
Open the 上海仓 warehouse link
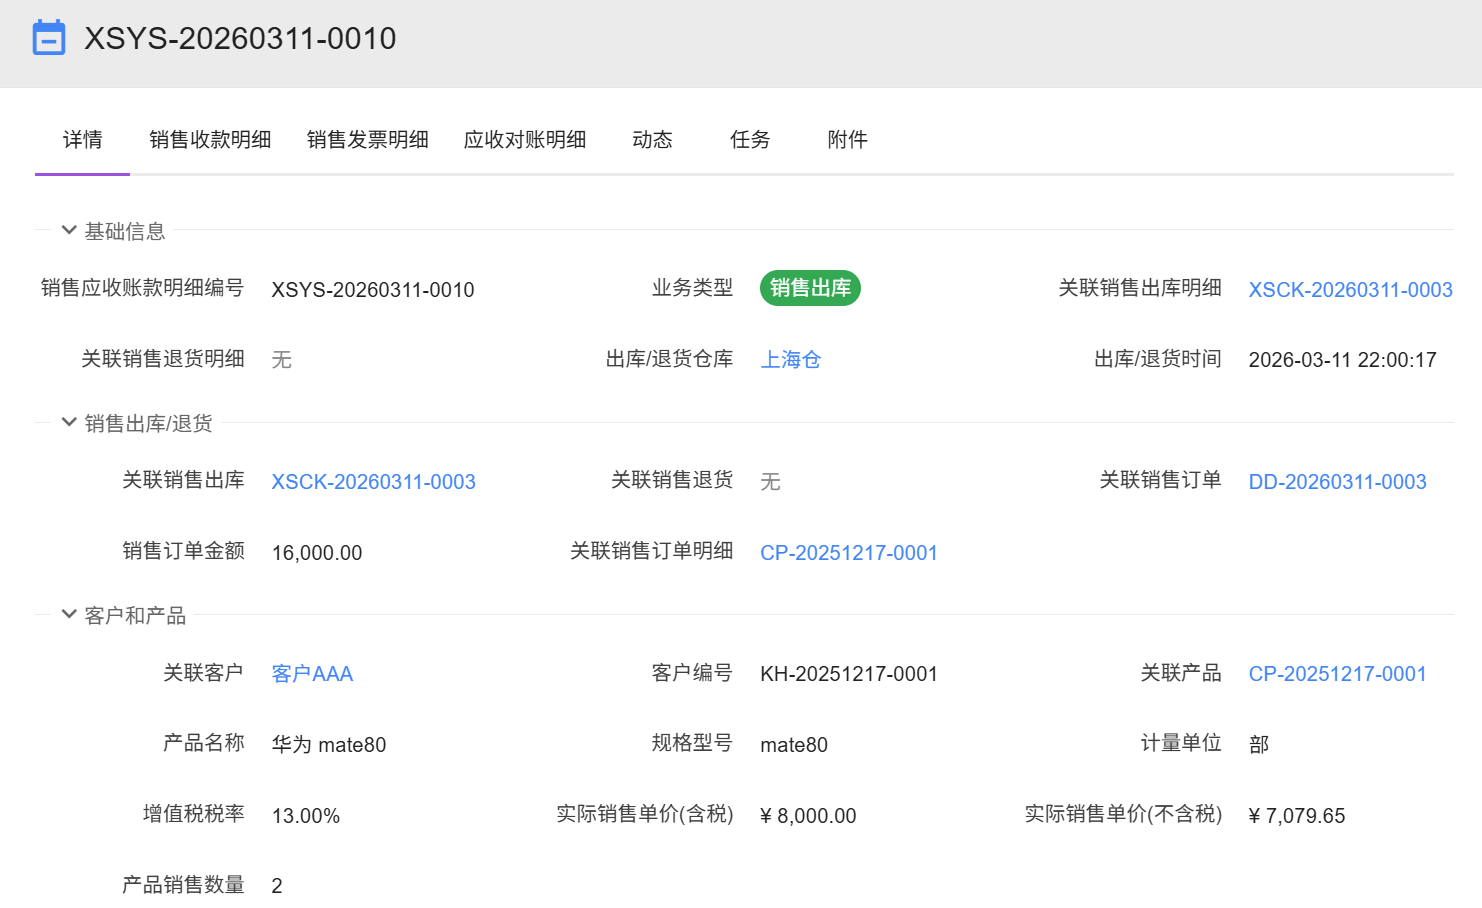790,360
